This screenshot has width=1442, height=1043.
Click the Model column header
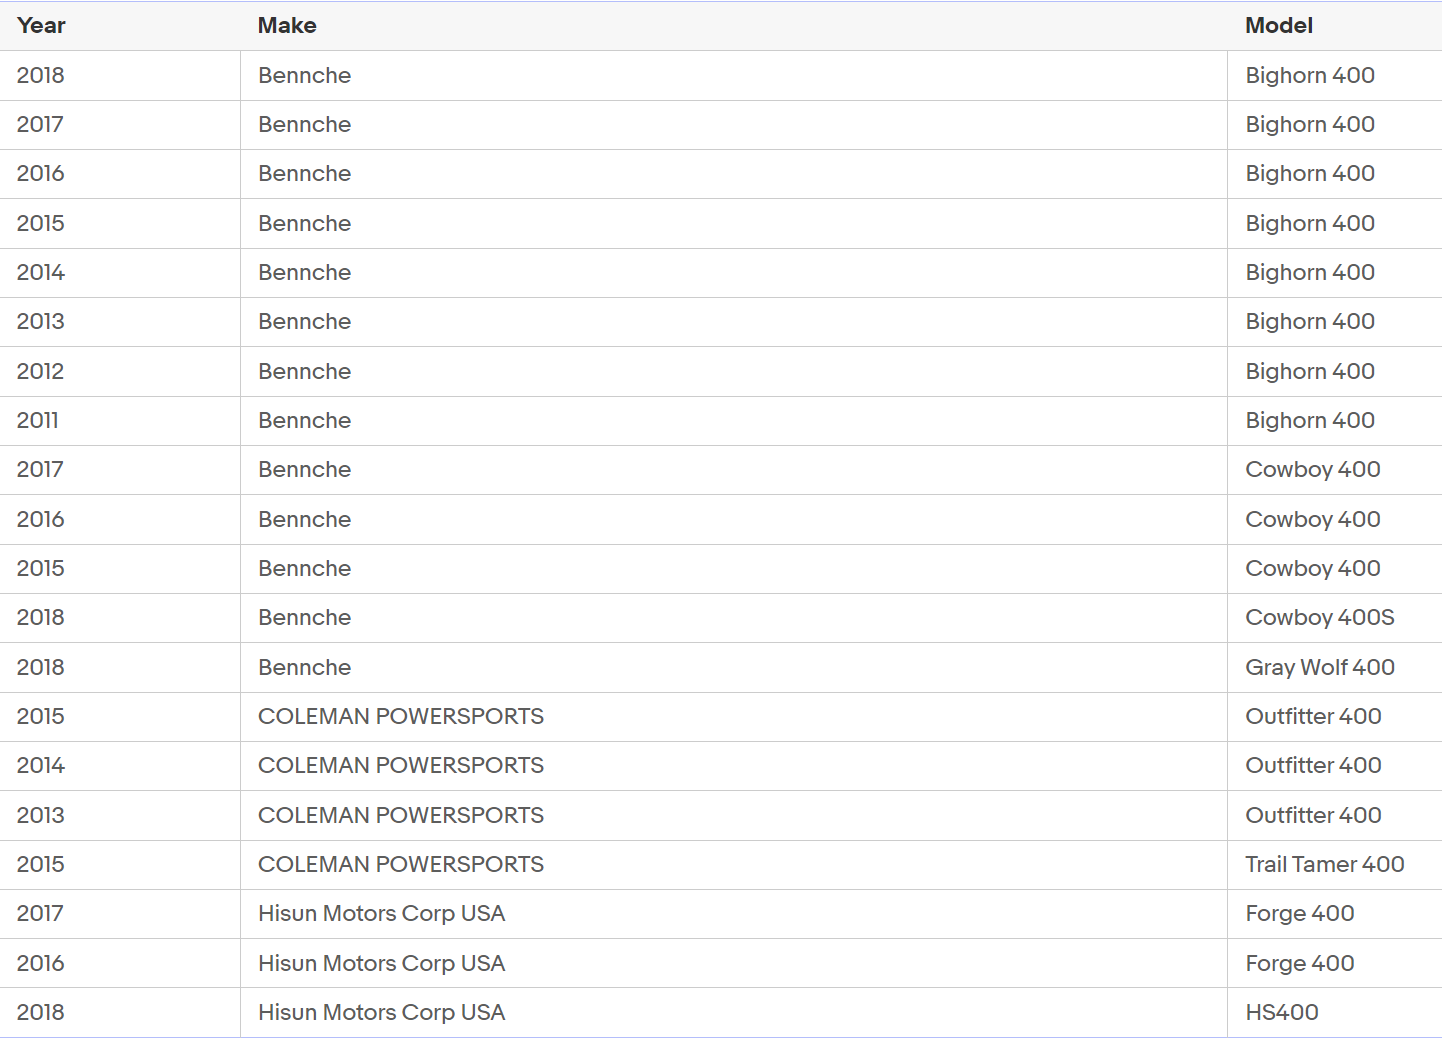click(1279, 26)
